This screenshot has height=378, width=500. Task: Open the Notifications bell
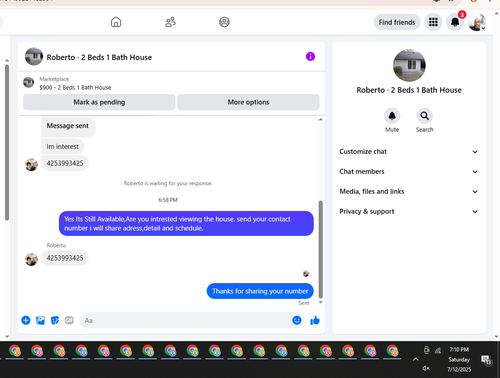(x=455, y=22)
